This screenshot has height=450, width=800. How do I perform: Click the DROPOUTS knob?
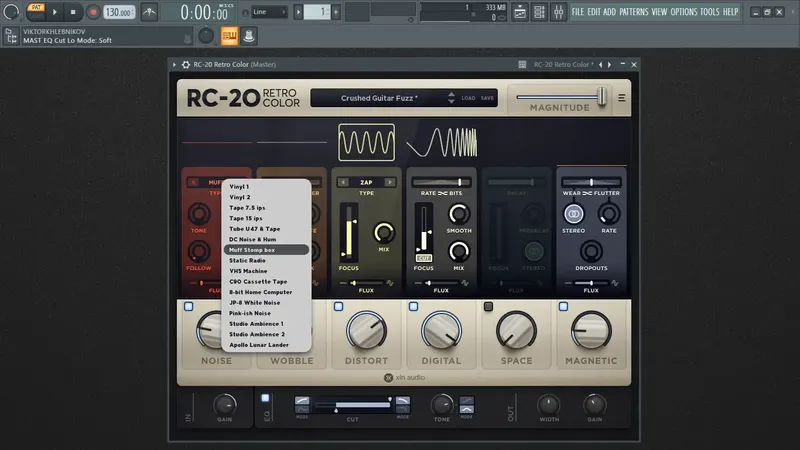coord(591,251)
